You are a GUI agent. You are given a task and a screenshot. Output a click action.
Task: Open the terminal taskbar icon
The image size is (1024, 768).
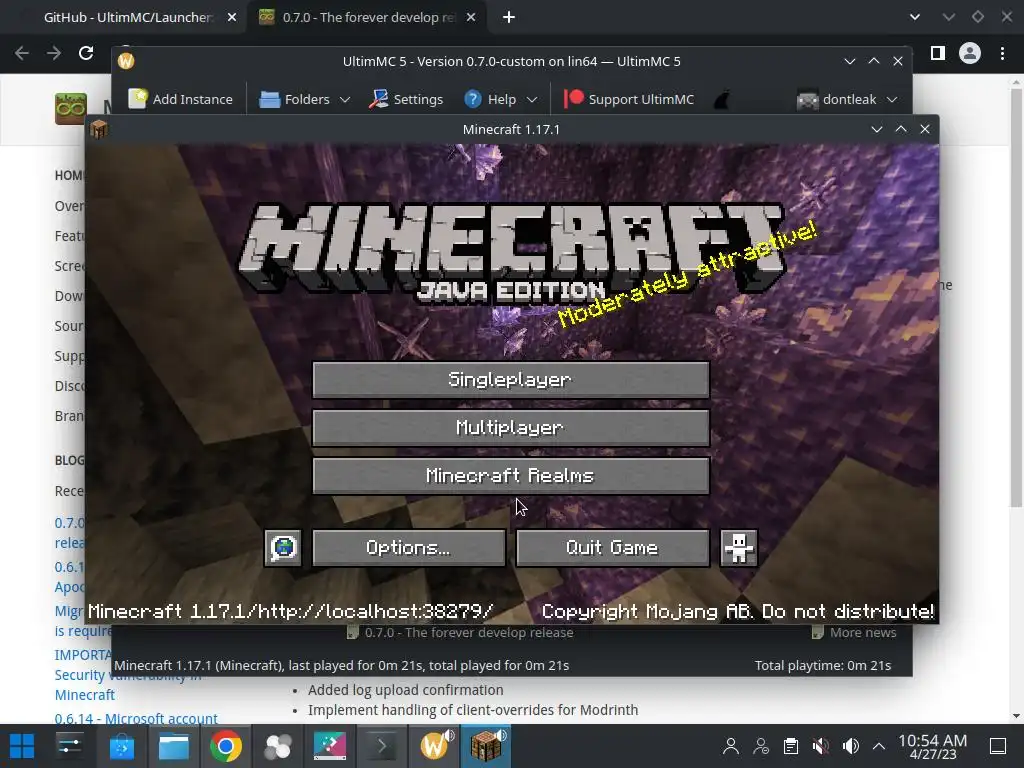(381, 746)
